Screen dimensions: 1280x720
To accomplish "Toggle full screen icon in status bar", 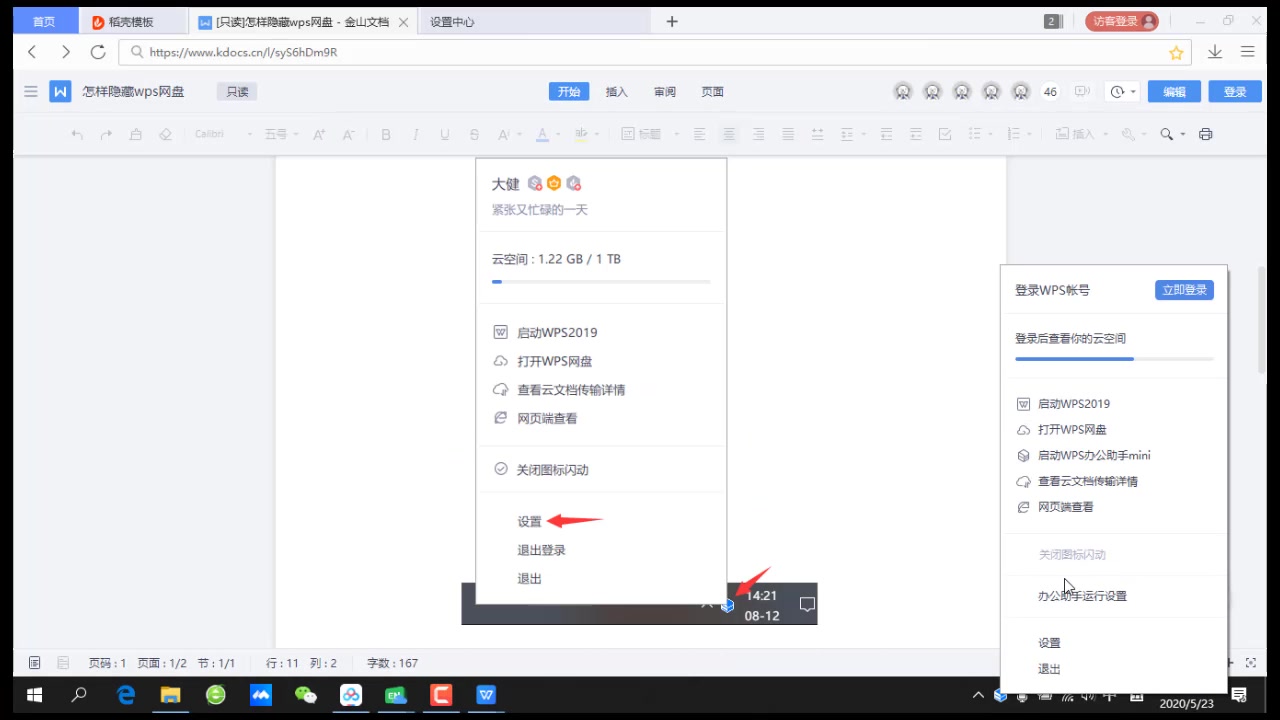I will click(x=1251, y=663).
